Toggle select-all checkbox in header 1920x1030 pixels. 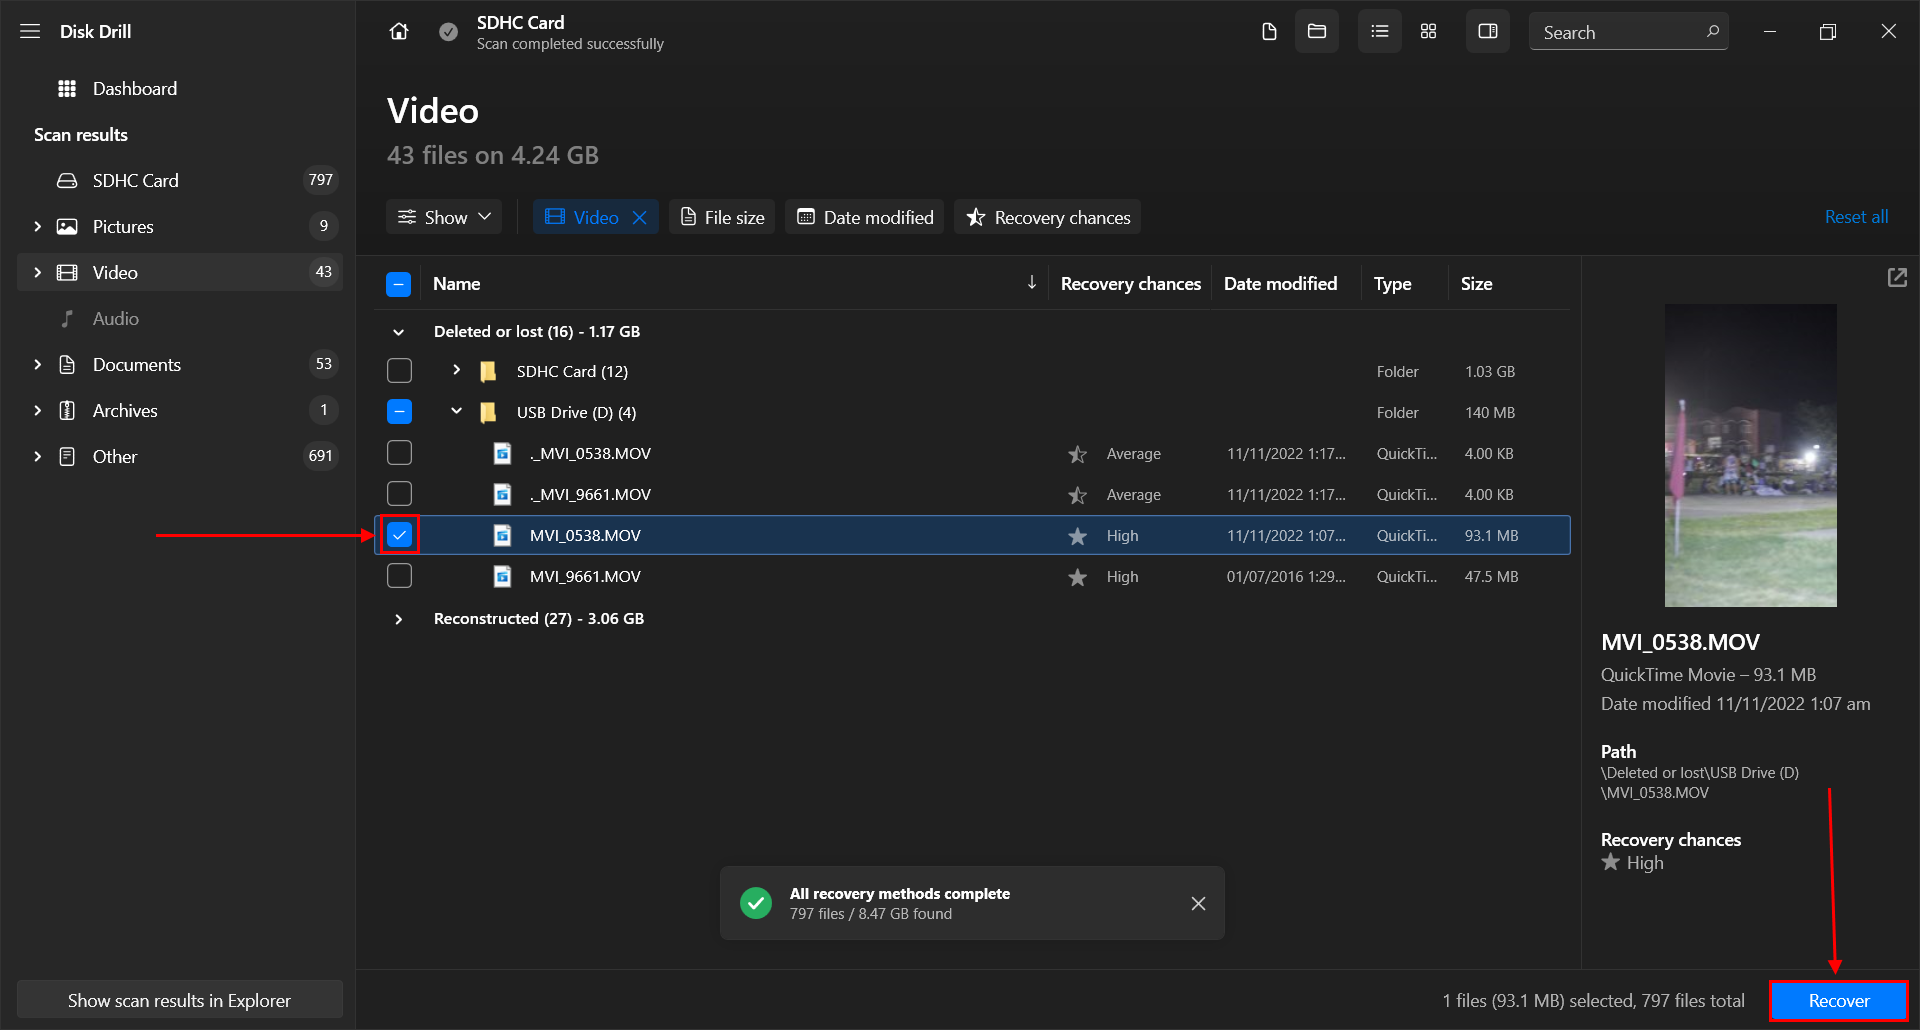[398, 285]
